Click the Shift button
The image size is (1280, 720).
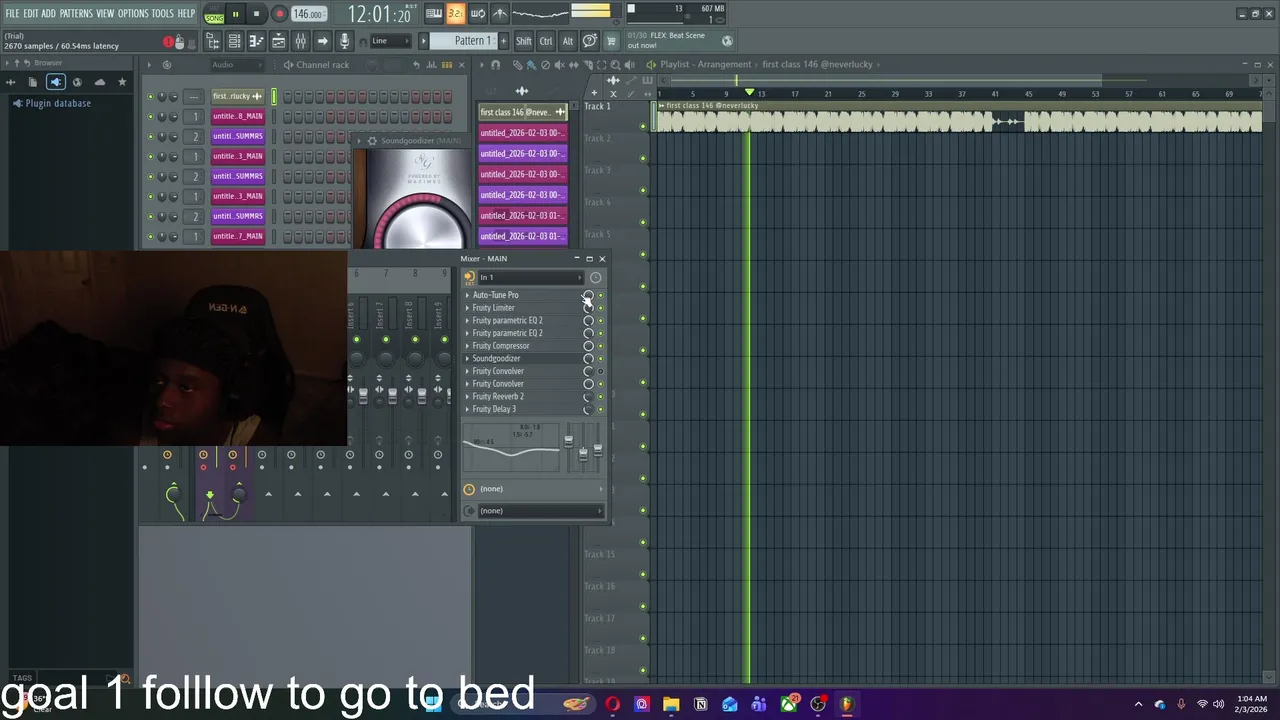tap(524, 41)
